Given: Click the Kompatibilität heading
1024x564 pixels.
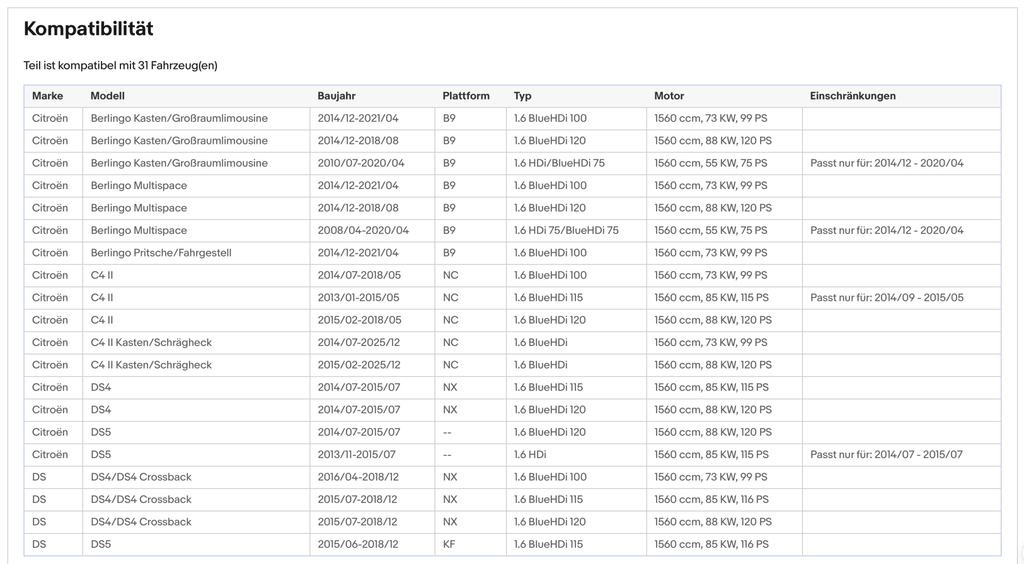Looking at the screenshot, I should (89, 29).
